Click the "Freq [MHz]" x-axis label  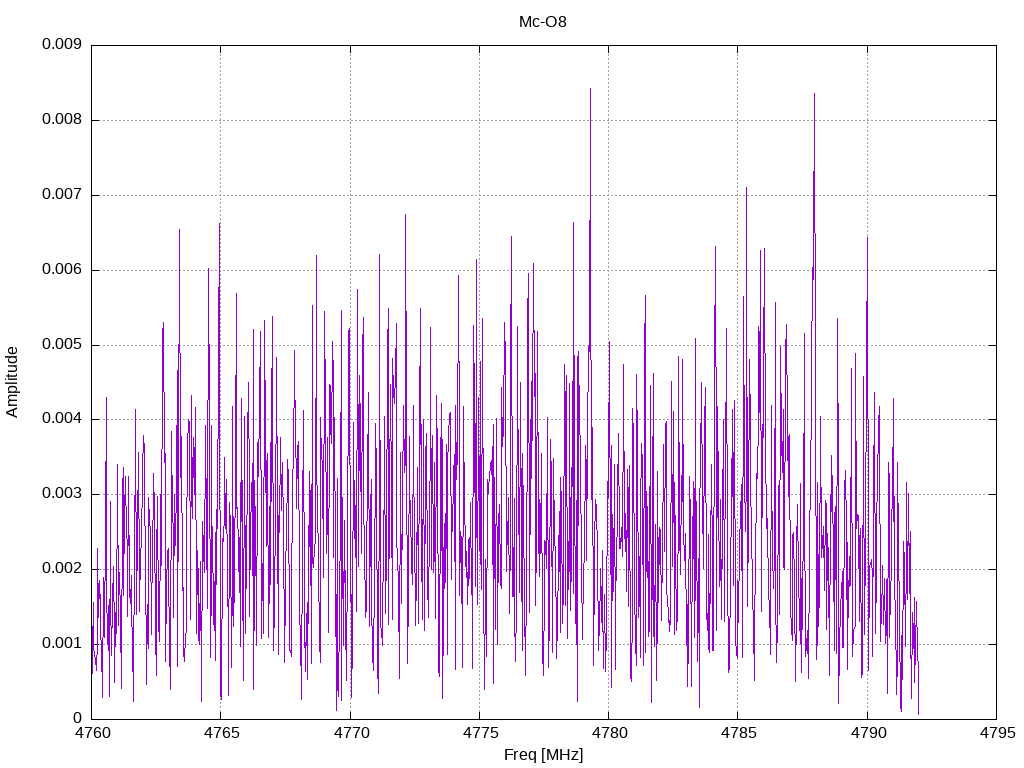click(543, 755)
